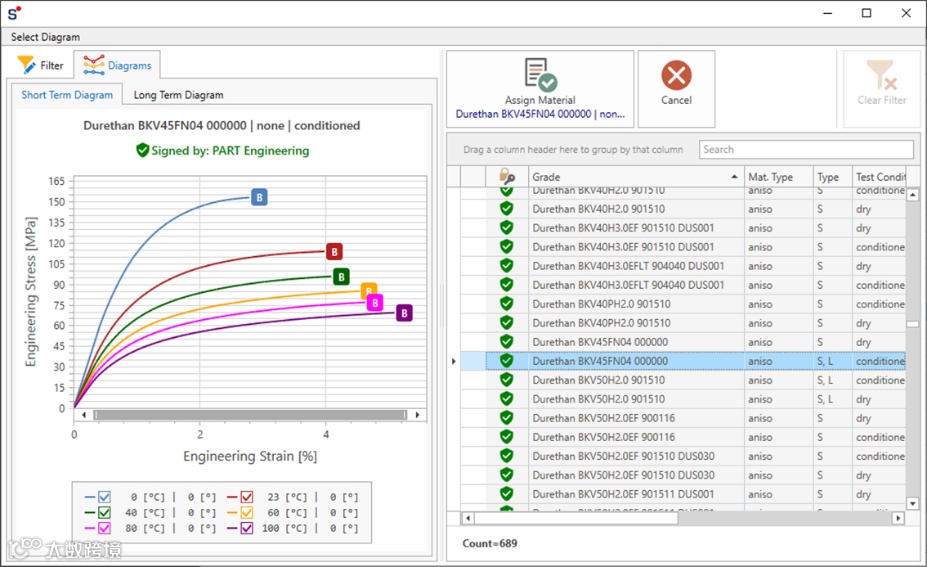Click the Assign Material document icon
Screen dimensions: 927x567
[540, 74]
